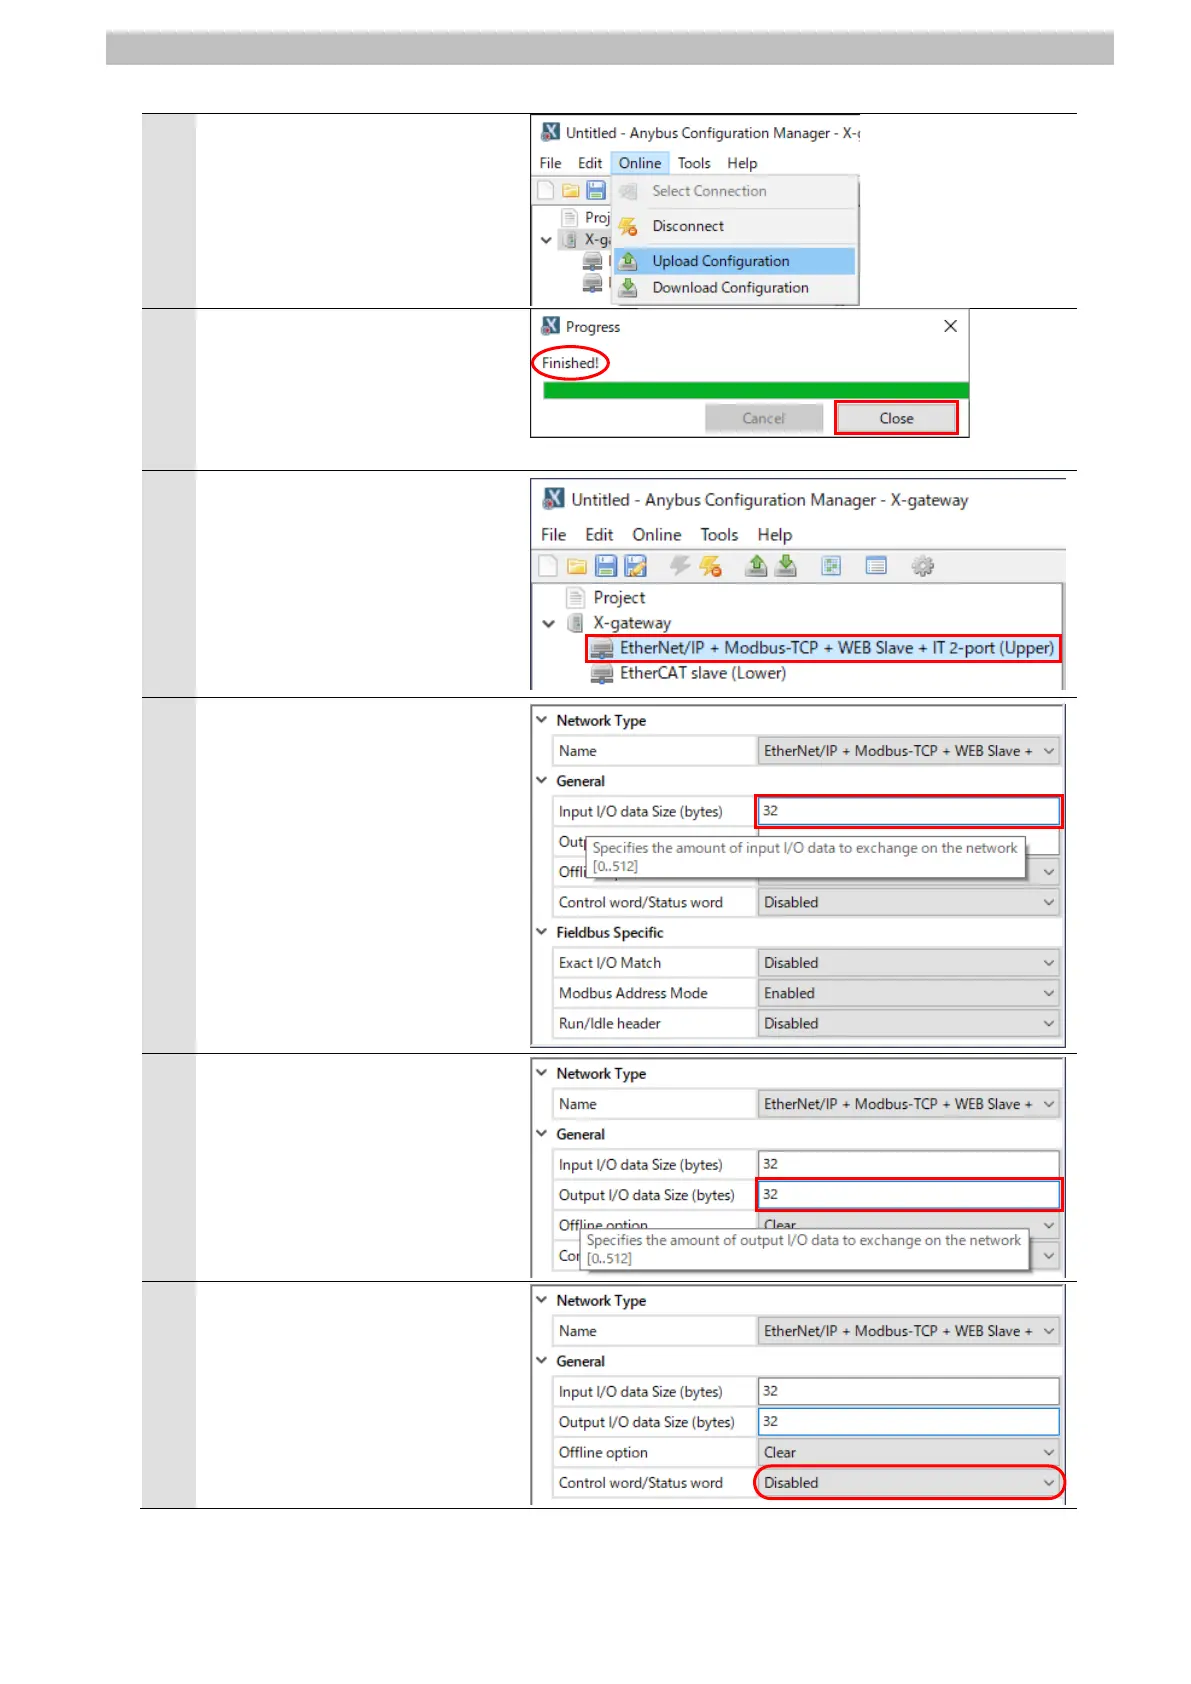Open the Edit menu in the window with the full toolbar

click(x=599, y=535)
